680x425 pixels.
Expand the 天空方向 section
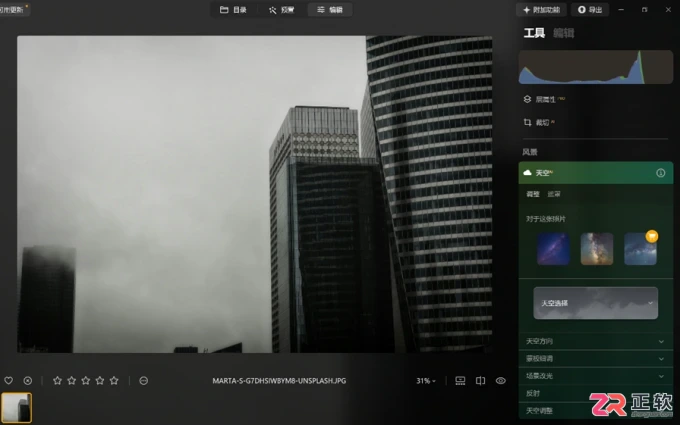[x=595, y=341]
